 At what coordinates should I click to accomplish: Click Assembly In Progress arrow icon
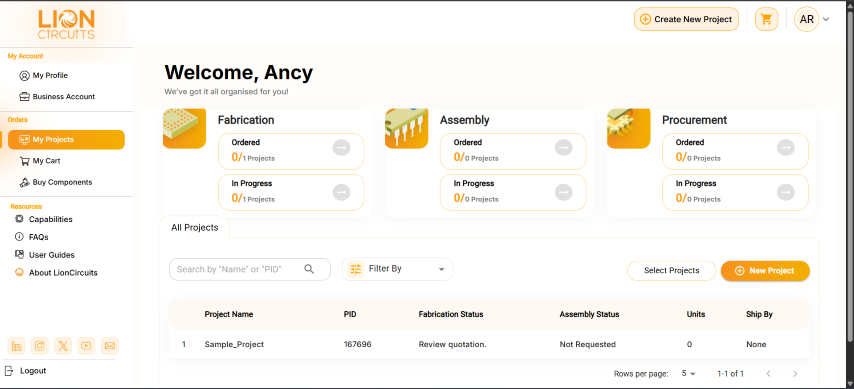coord(564,192)
